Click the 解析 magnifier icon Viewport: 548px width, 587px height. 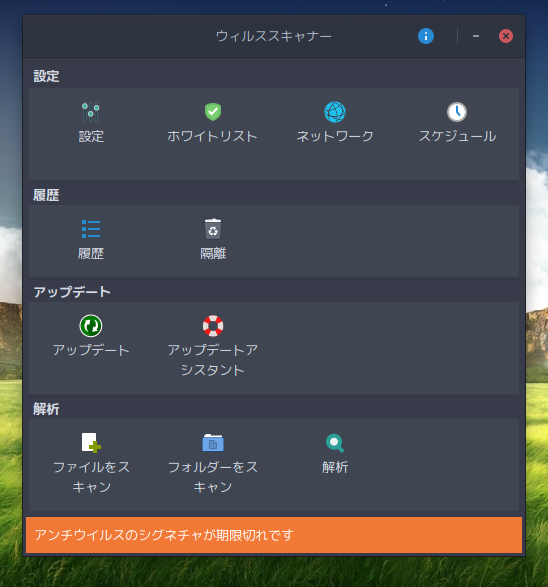click(x=335, y=443)
